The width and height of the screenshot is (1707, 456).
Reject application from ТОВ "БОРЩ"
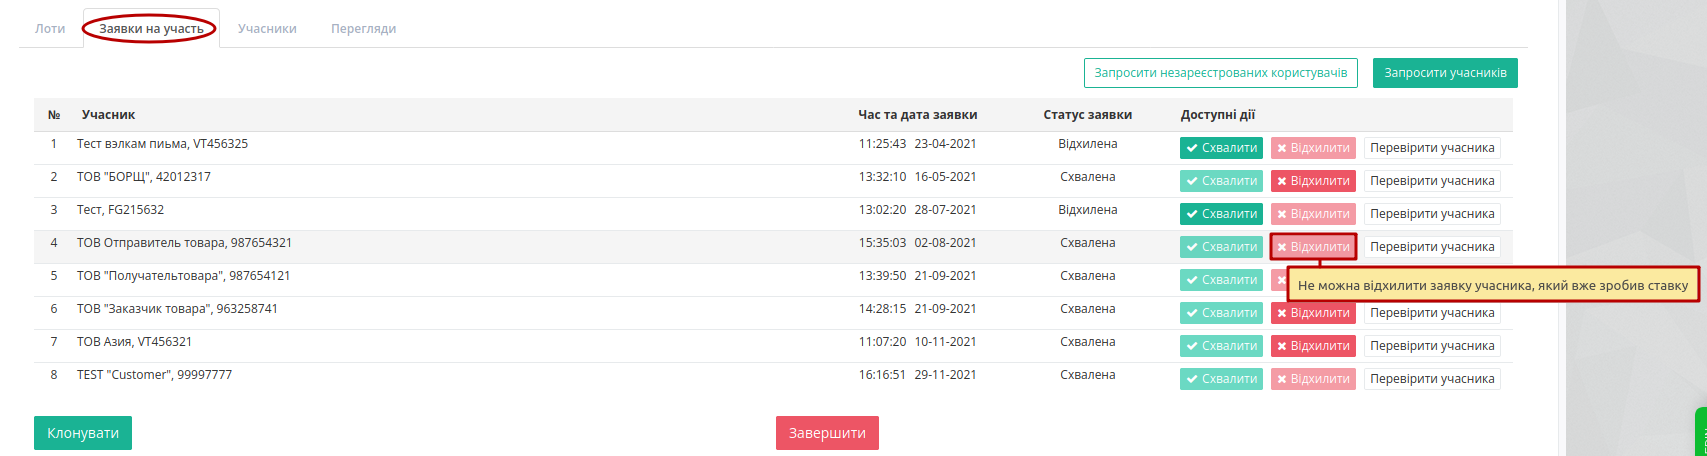point(1313,181)
